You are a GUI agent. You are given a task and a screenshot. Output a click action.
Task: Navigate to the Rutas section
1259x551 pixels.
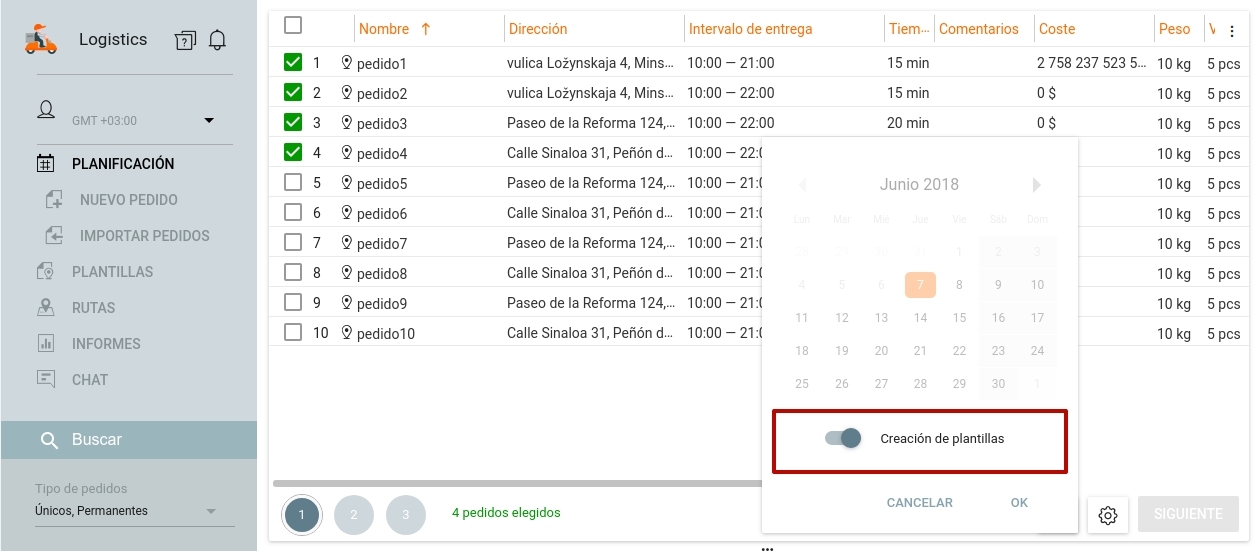click(93, 308)
